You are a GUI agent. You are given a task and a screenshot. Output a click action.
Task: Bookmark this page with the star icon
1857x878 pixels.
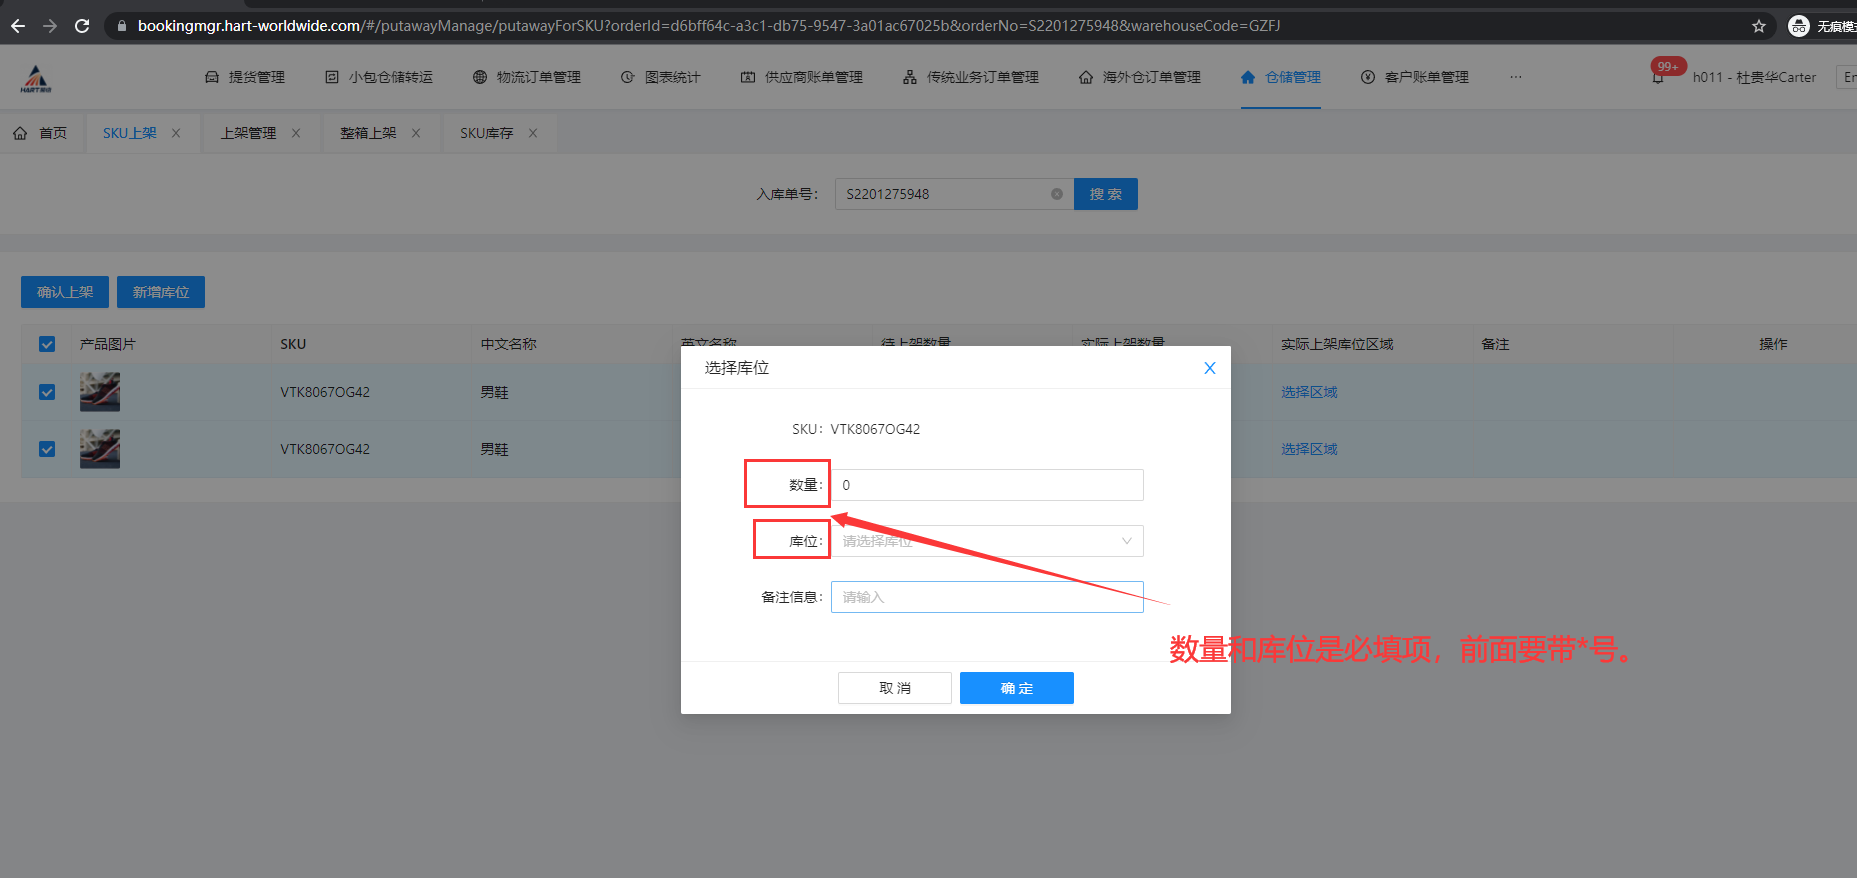tap(1759, 26)
